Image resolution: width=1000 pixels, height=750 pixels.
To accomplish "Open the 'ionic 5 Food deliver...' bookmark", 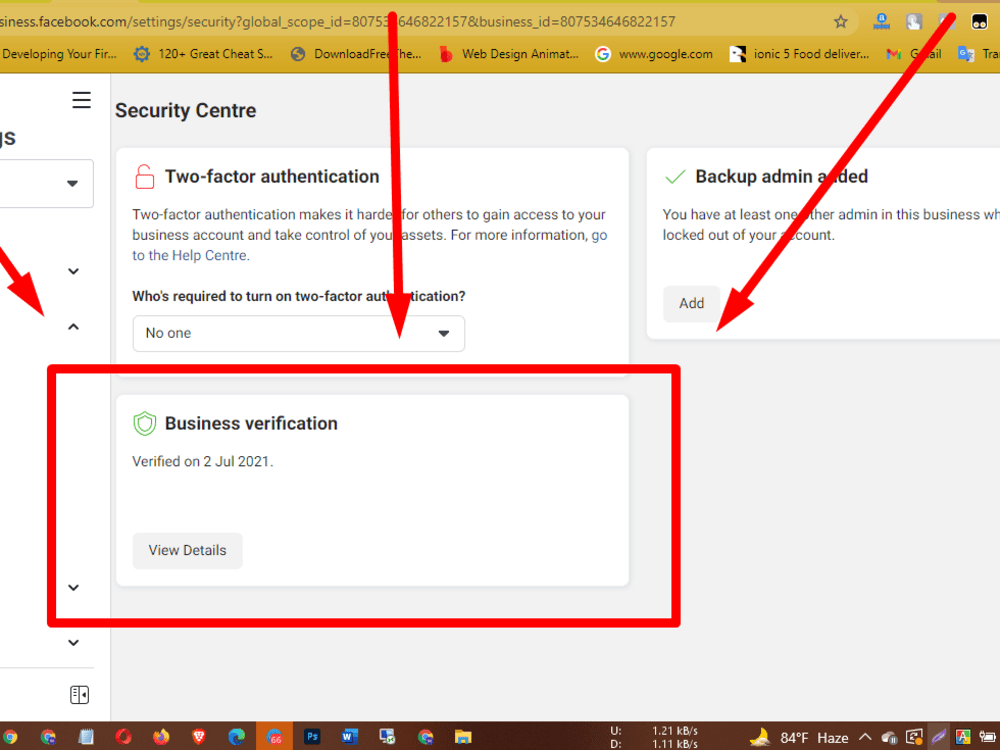I will coord(800,54).
